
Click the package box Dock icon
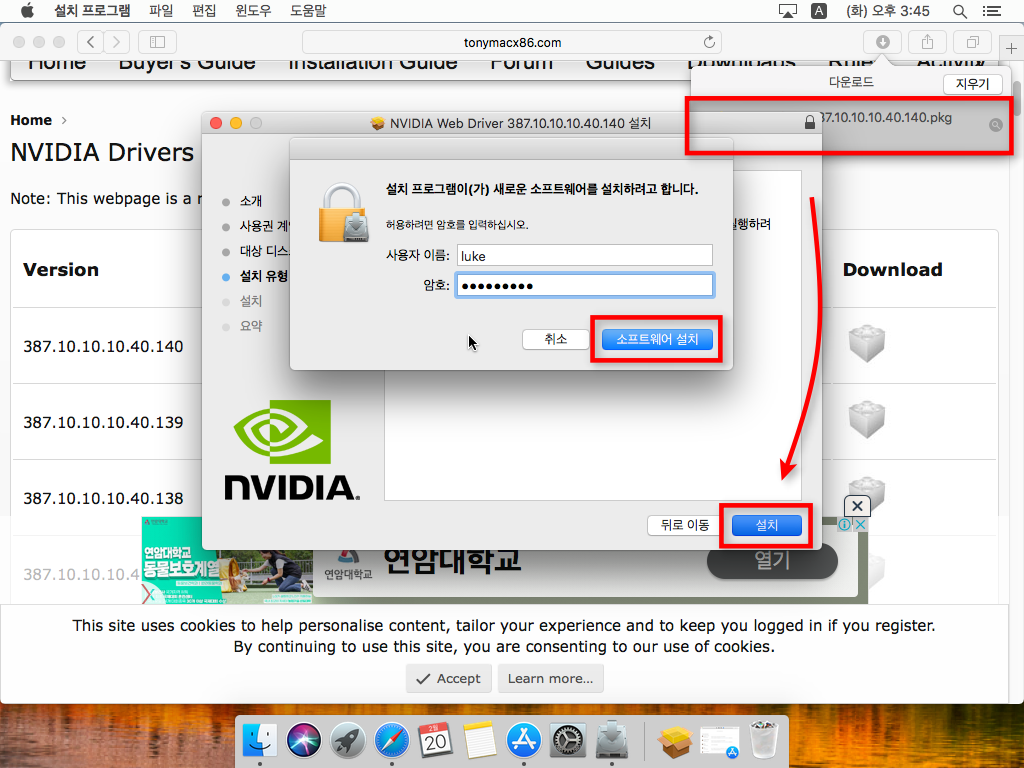(675, 742)
